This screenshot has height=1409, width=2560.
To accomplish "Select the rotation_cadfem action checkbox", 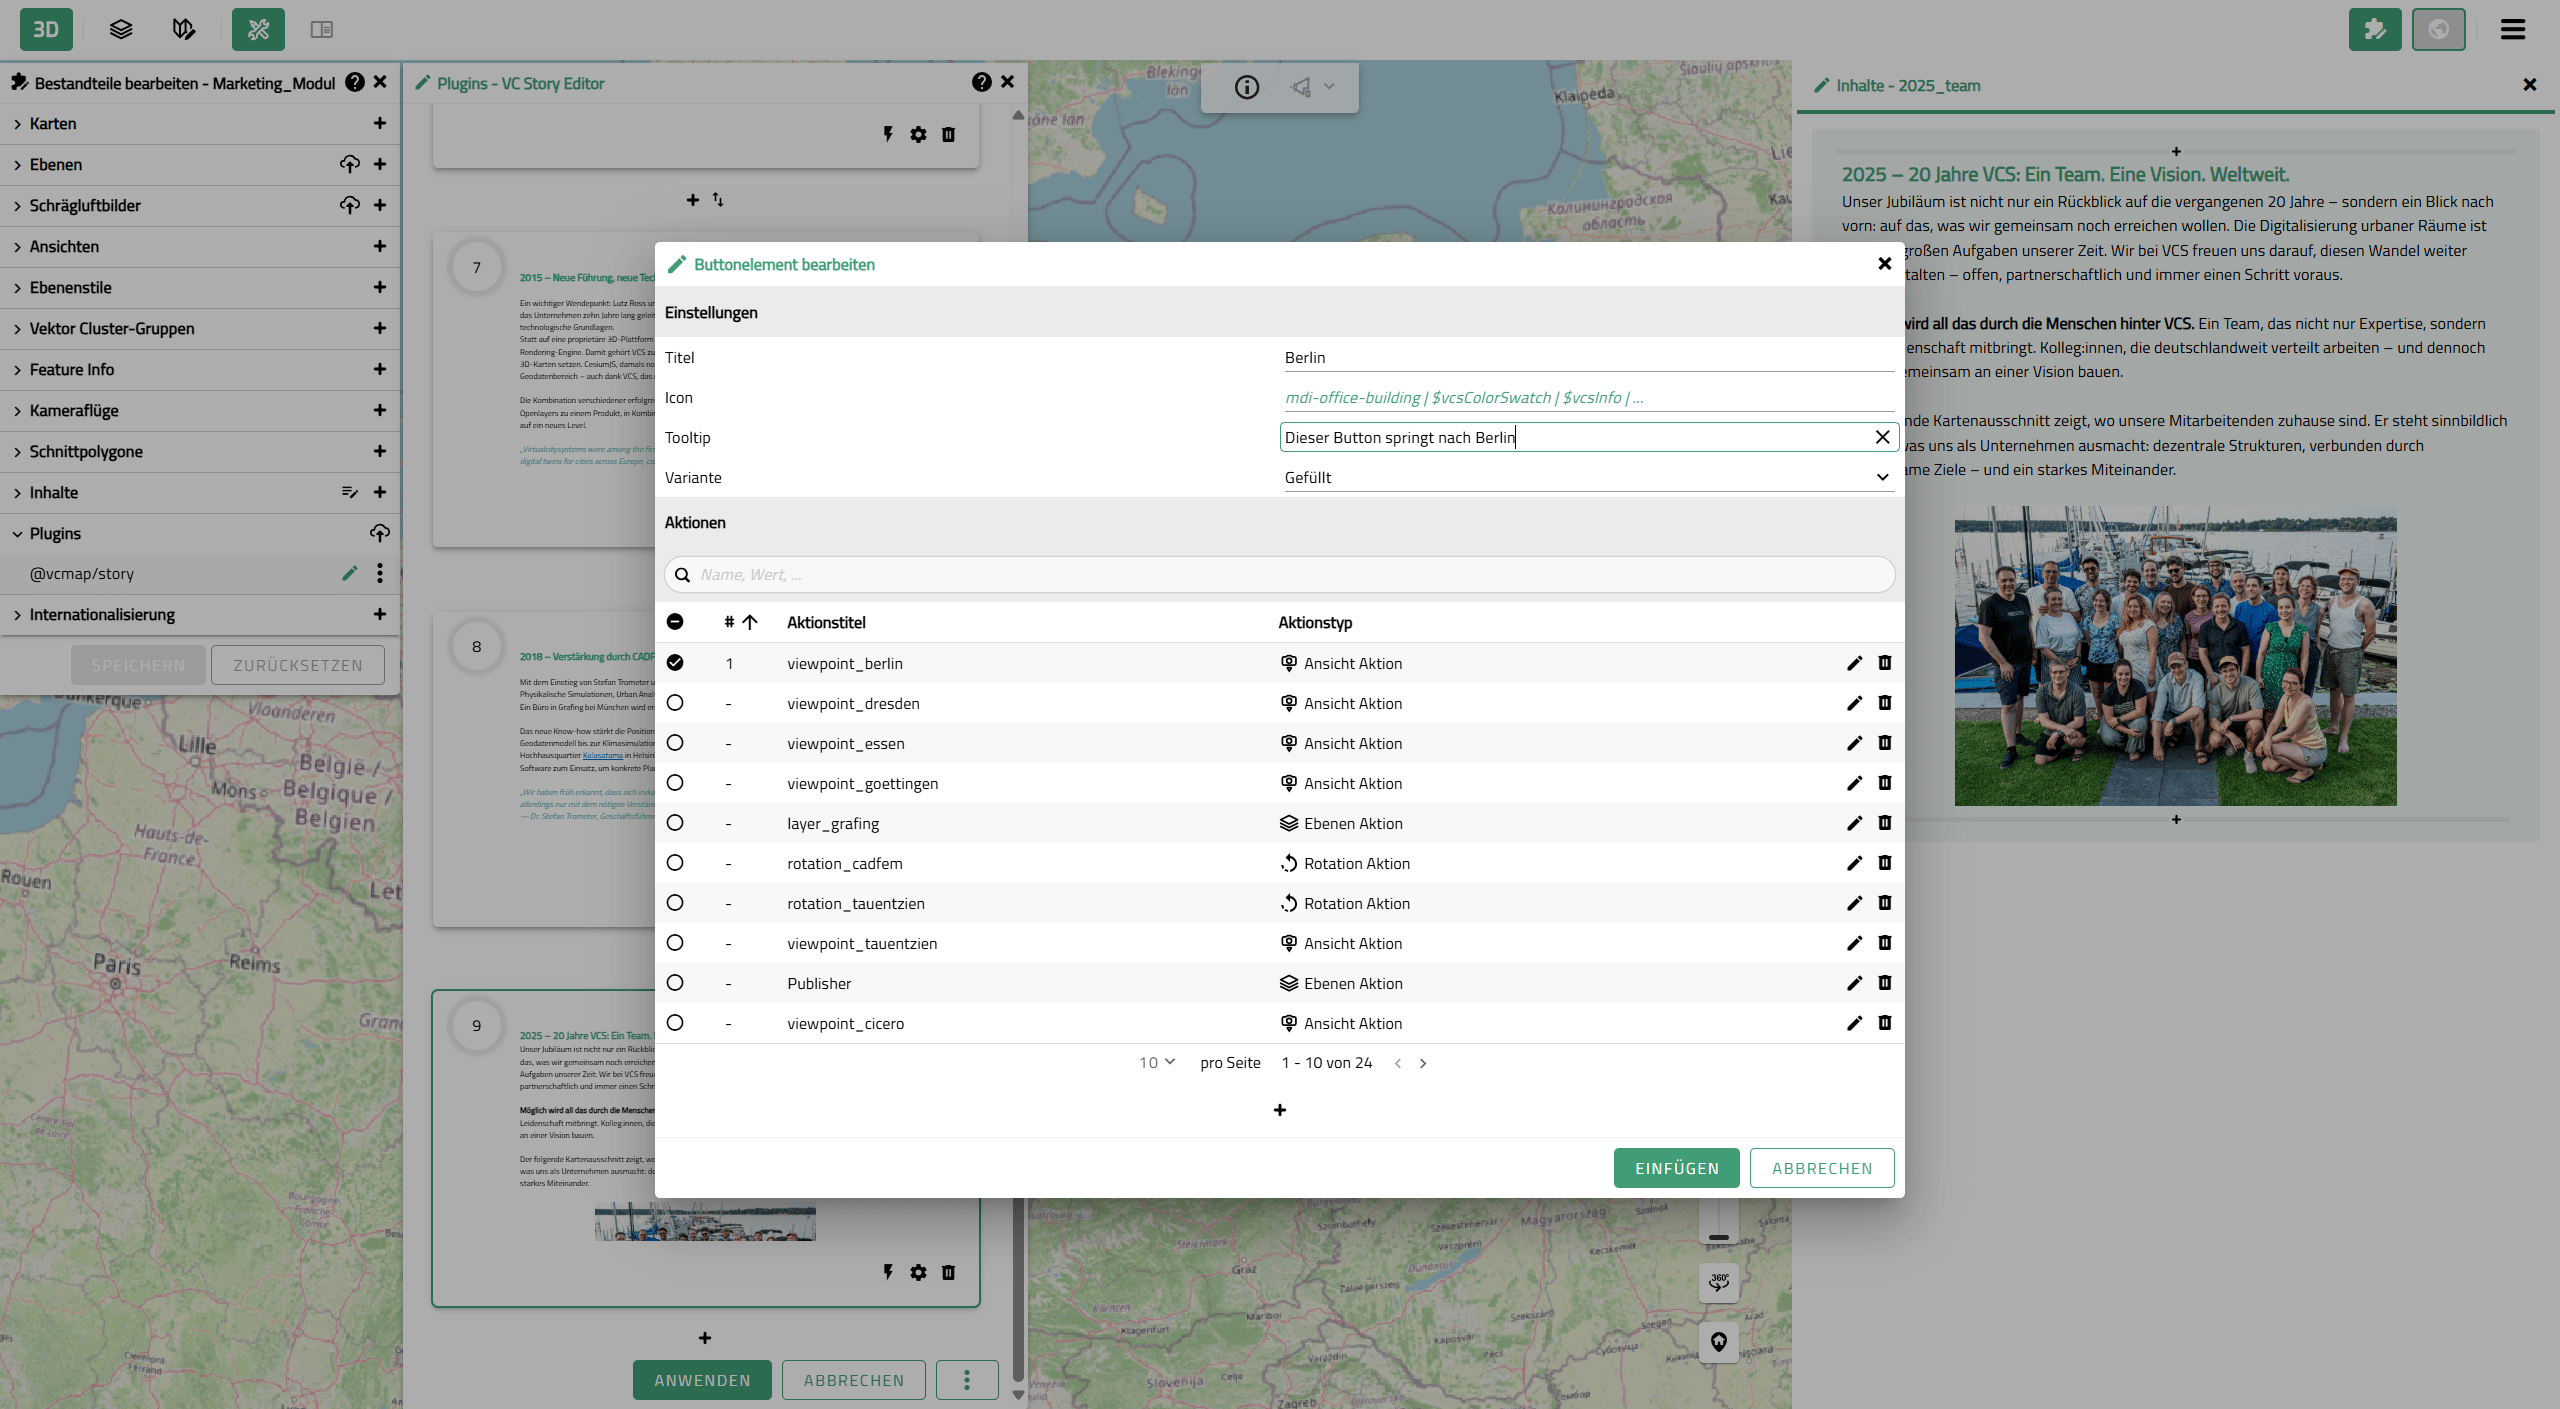I will click(x=675, y=863).
